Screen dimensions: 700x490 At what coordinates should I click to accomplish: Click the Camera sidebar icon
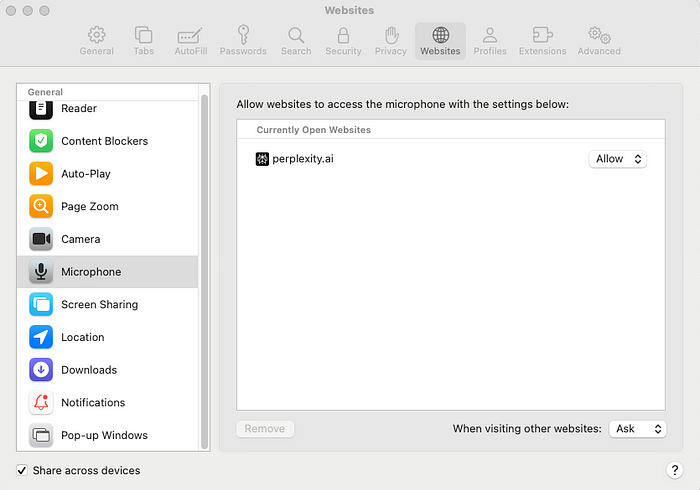(41, 239)
